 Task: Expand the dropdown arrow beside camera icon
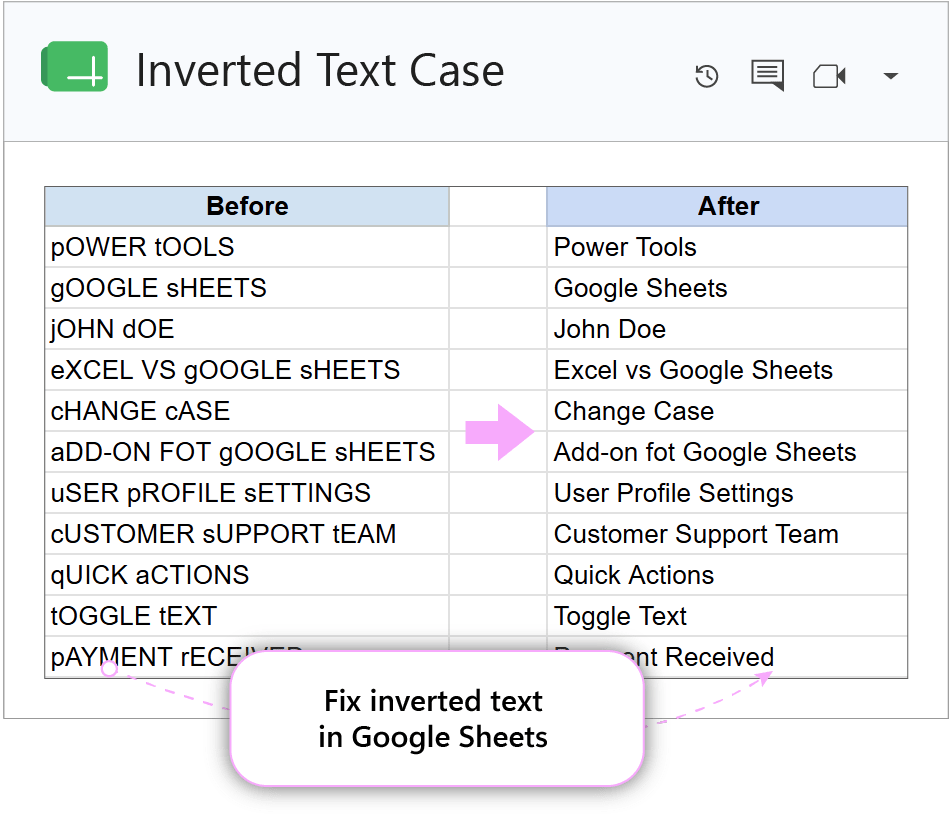pyautogui.click(x=890, y=76)
